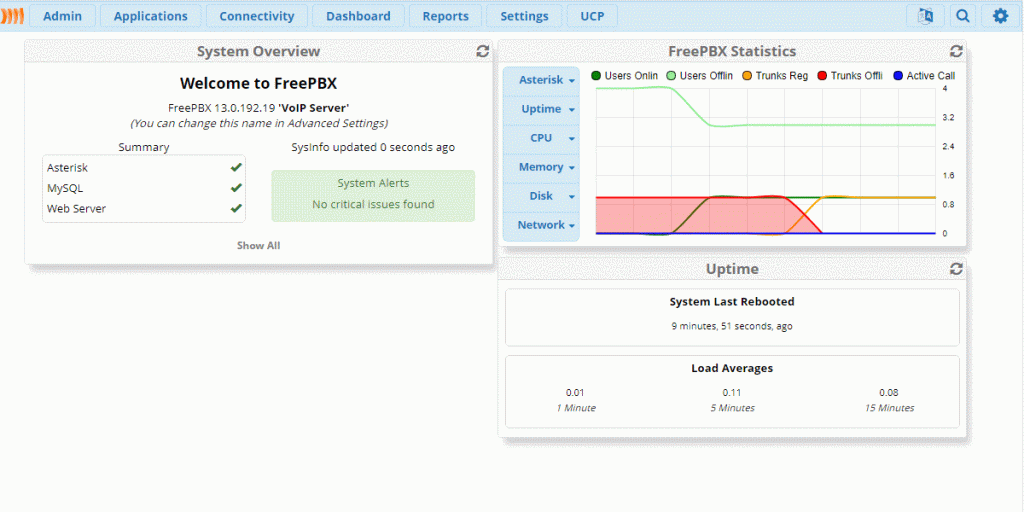Toggle the Trunks Reg legend series
The height and width of the screenshot is (512, 1024).
(775, 76)
